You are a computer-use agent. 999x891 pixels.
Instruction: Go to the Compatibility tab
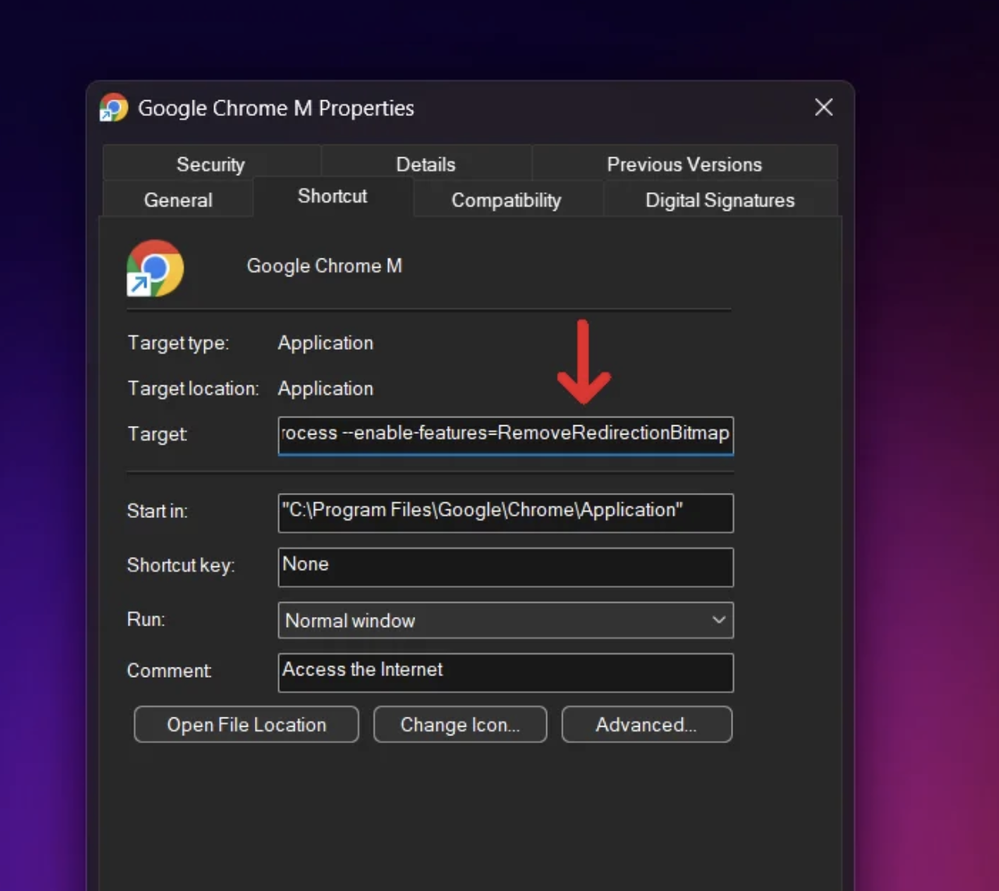[x=507, y=199]
